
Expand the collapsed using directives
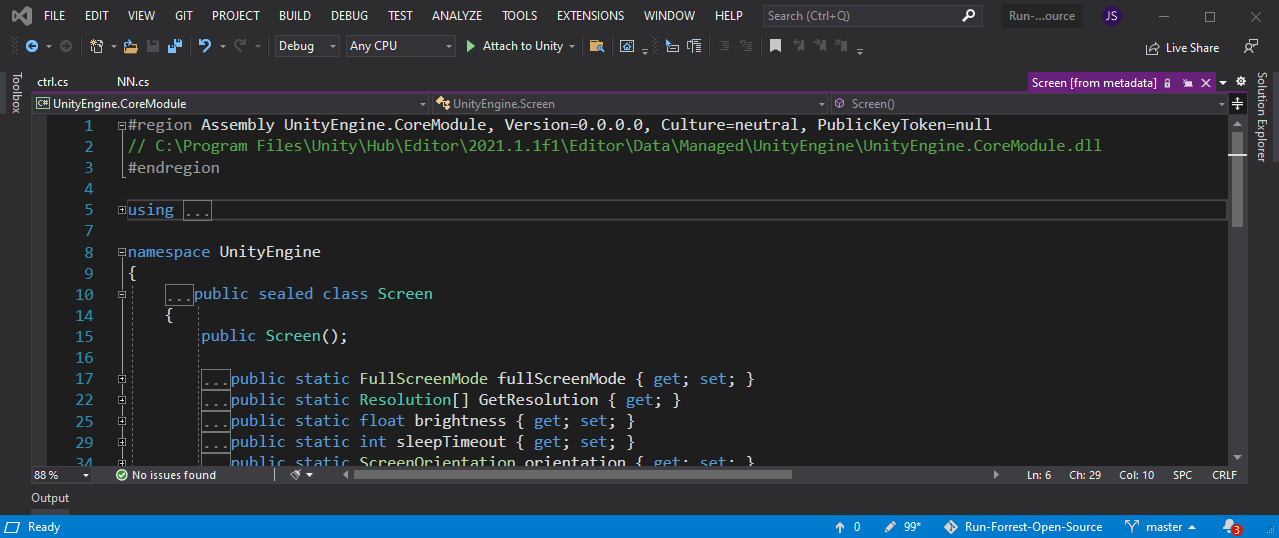(121, 209)
